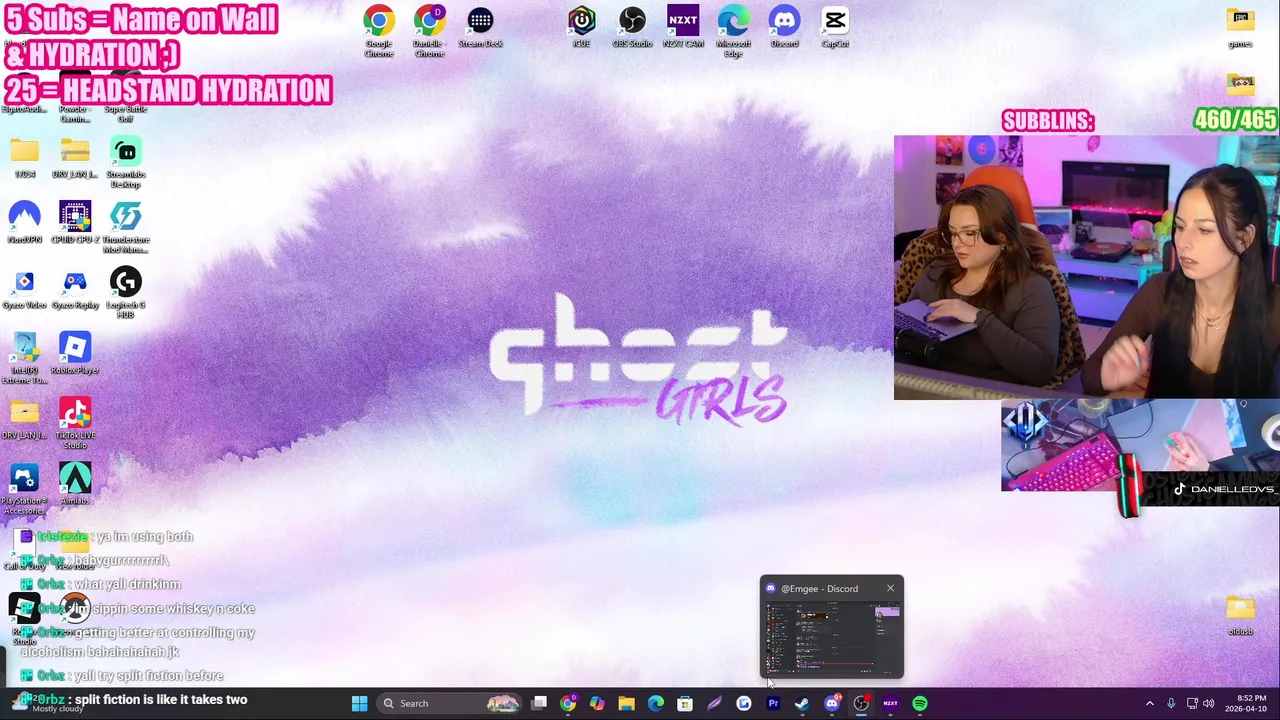The height and width of the screenshot is (720, 1280).
Task: Select the games folder on desktop
Action: [x=1240, y=27]
